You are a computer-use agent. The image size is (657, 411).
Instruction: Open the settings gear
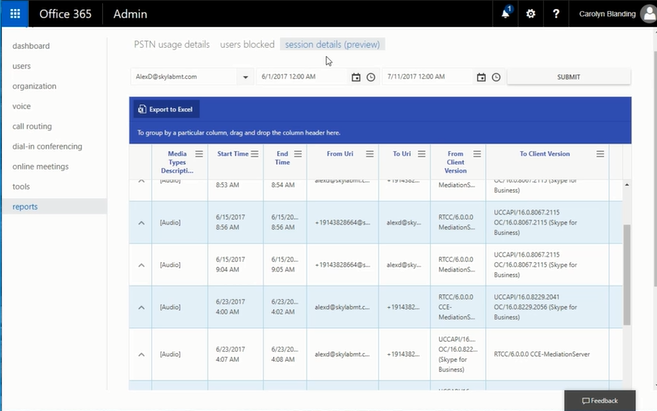[530, 14]
